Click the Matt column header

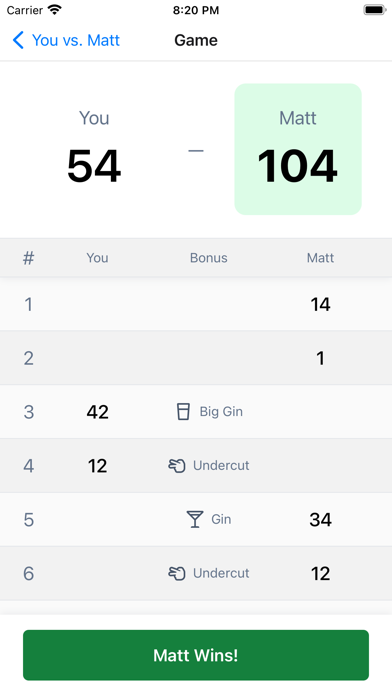click(320, 258)
